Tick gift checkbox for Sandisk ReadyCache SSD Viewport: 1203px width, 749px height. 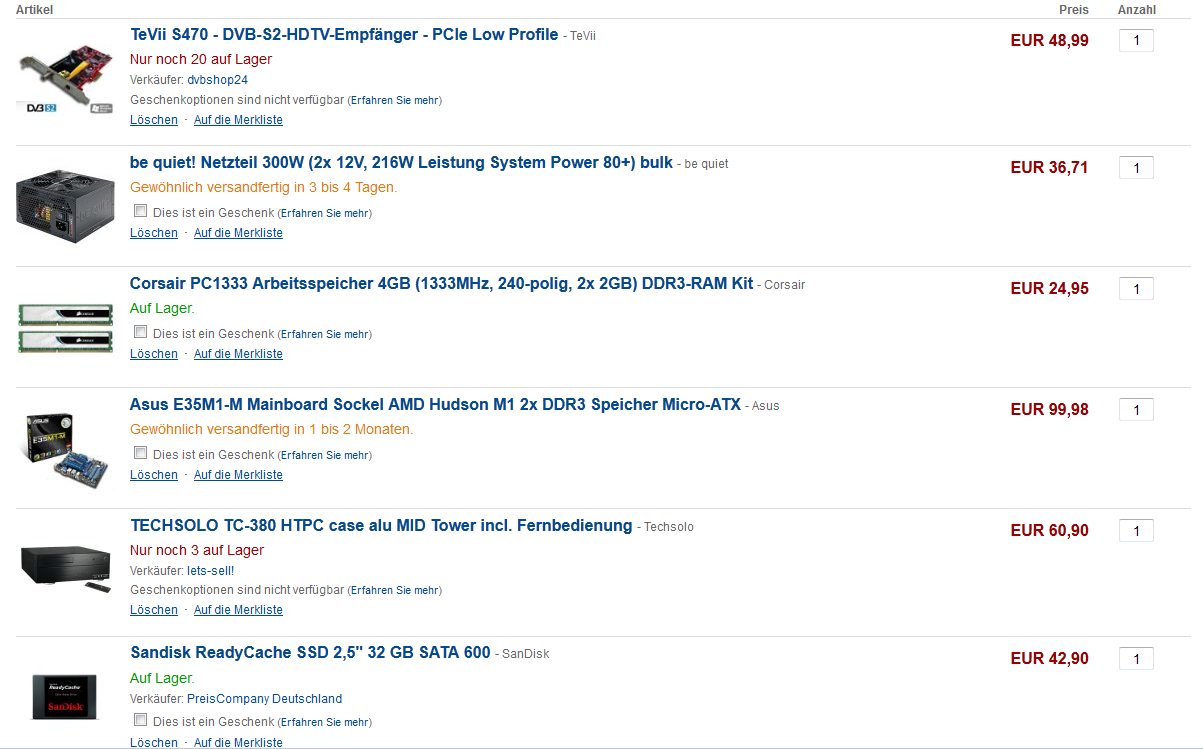[141, 720]
